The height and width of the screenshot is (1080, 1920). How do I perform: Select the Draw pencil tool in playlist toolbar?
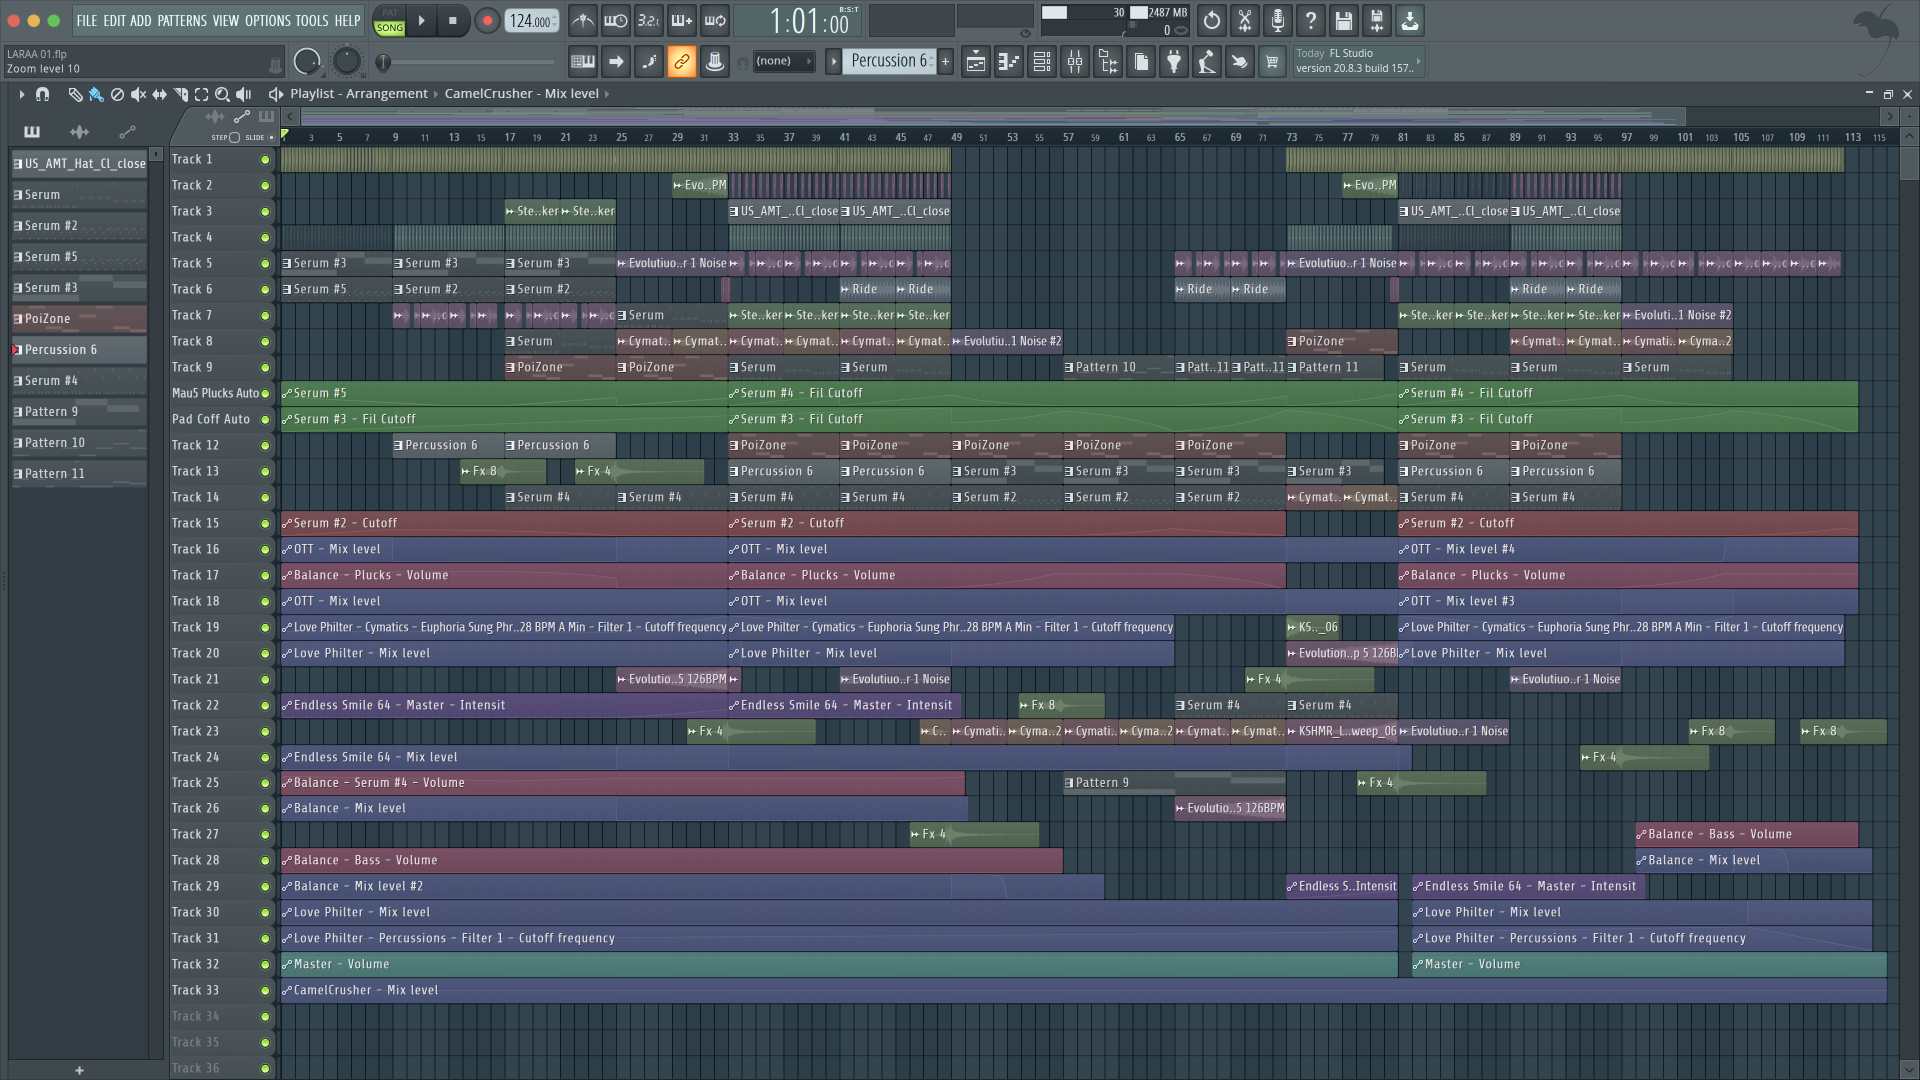point(75,94)
